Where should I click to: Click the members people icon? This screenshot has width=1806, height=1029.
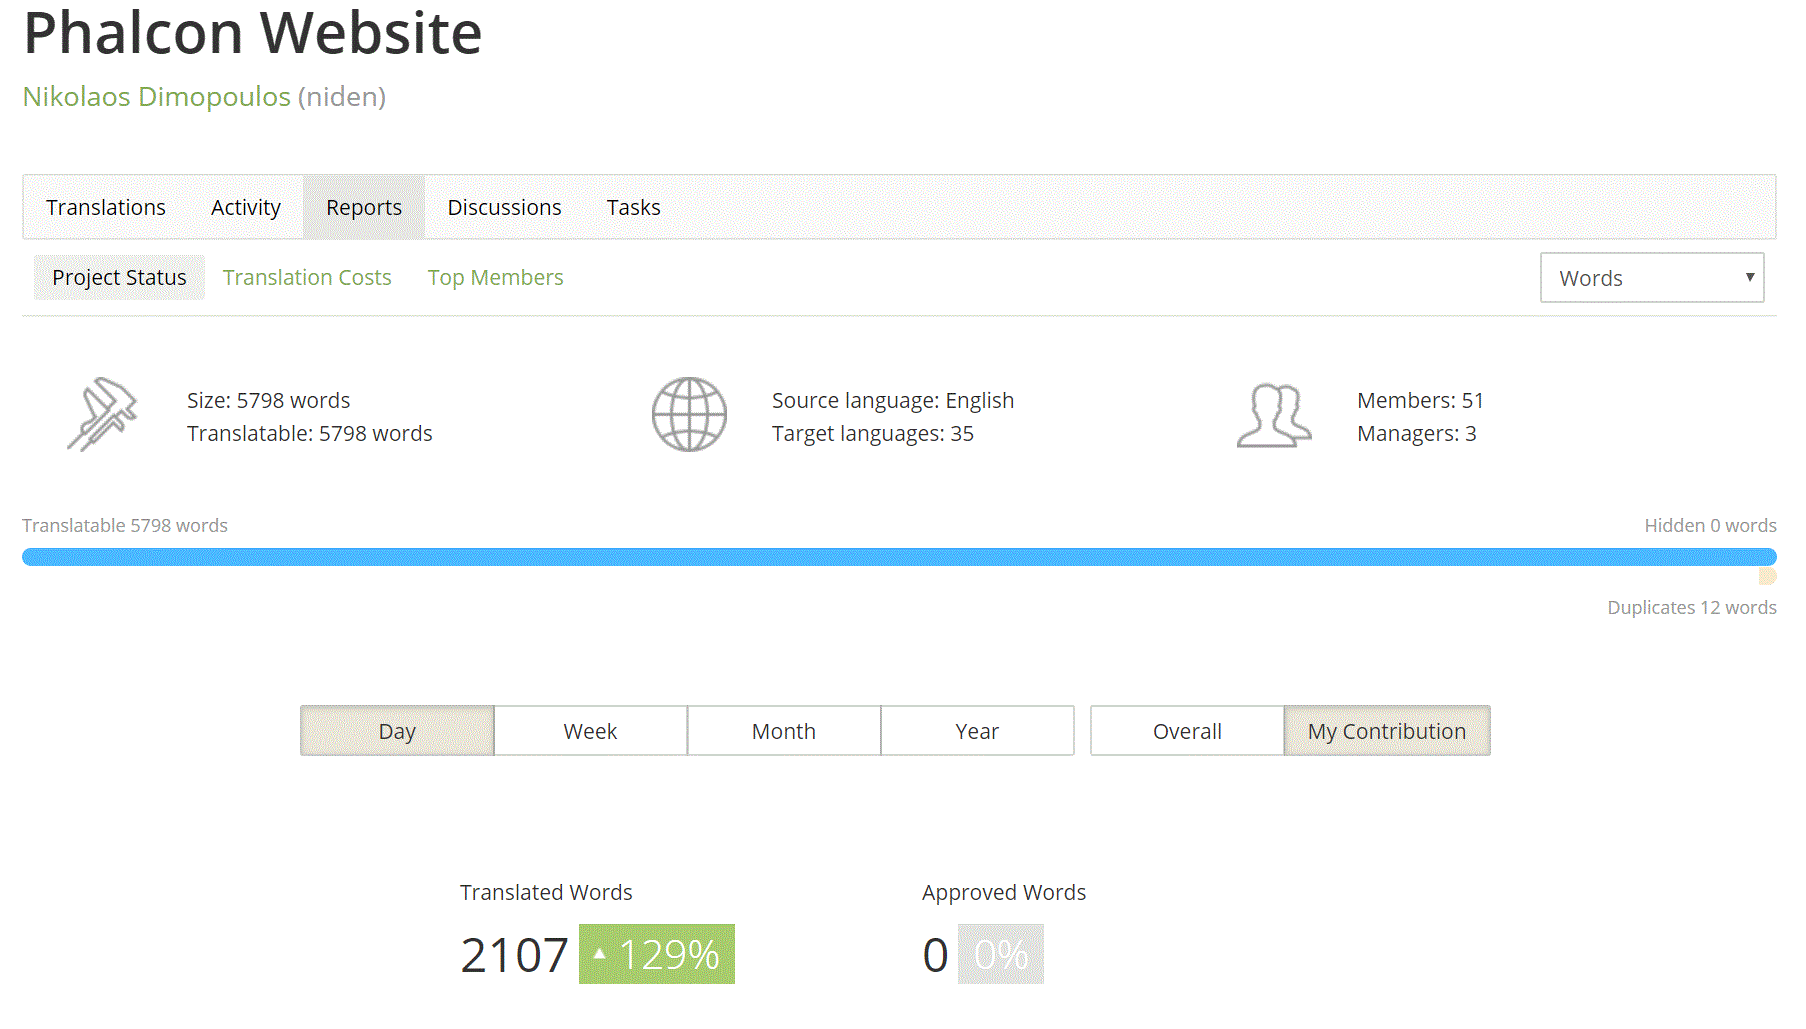(x=1273, y=415)
